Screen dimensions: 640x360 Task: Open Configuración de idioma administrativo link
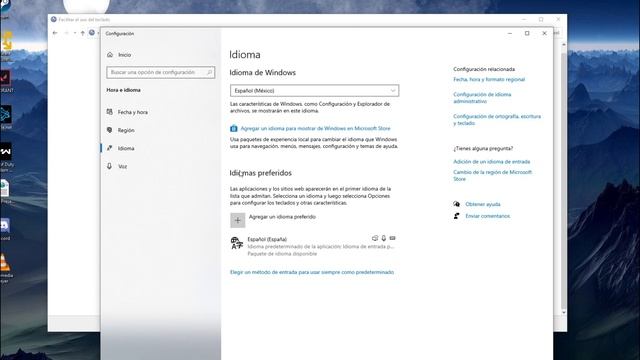coord(482,98)
